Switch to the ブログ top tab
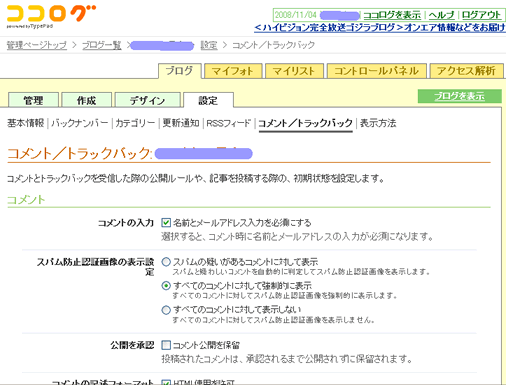Screen dimensions: 506x385 180,71
